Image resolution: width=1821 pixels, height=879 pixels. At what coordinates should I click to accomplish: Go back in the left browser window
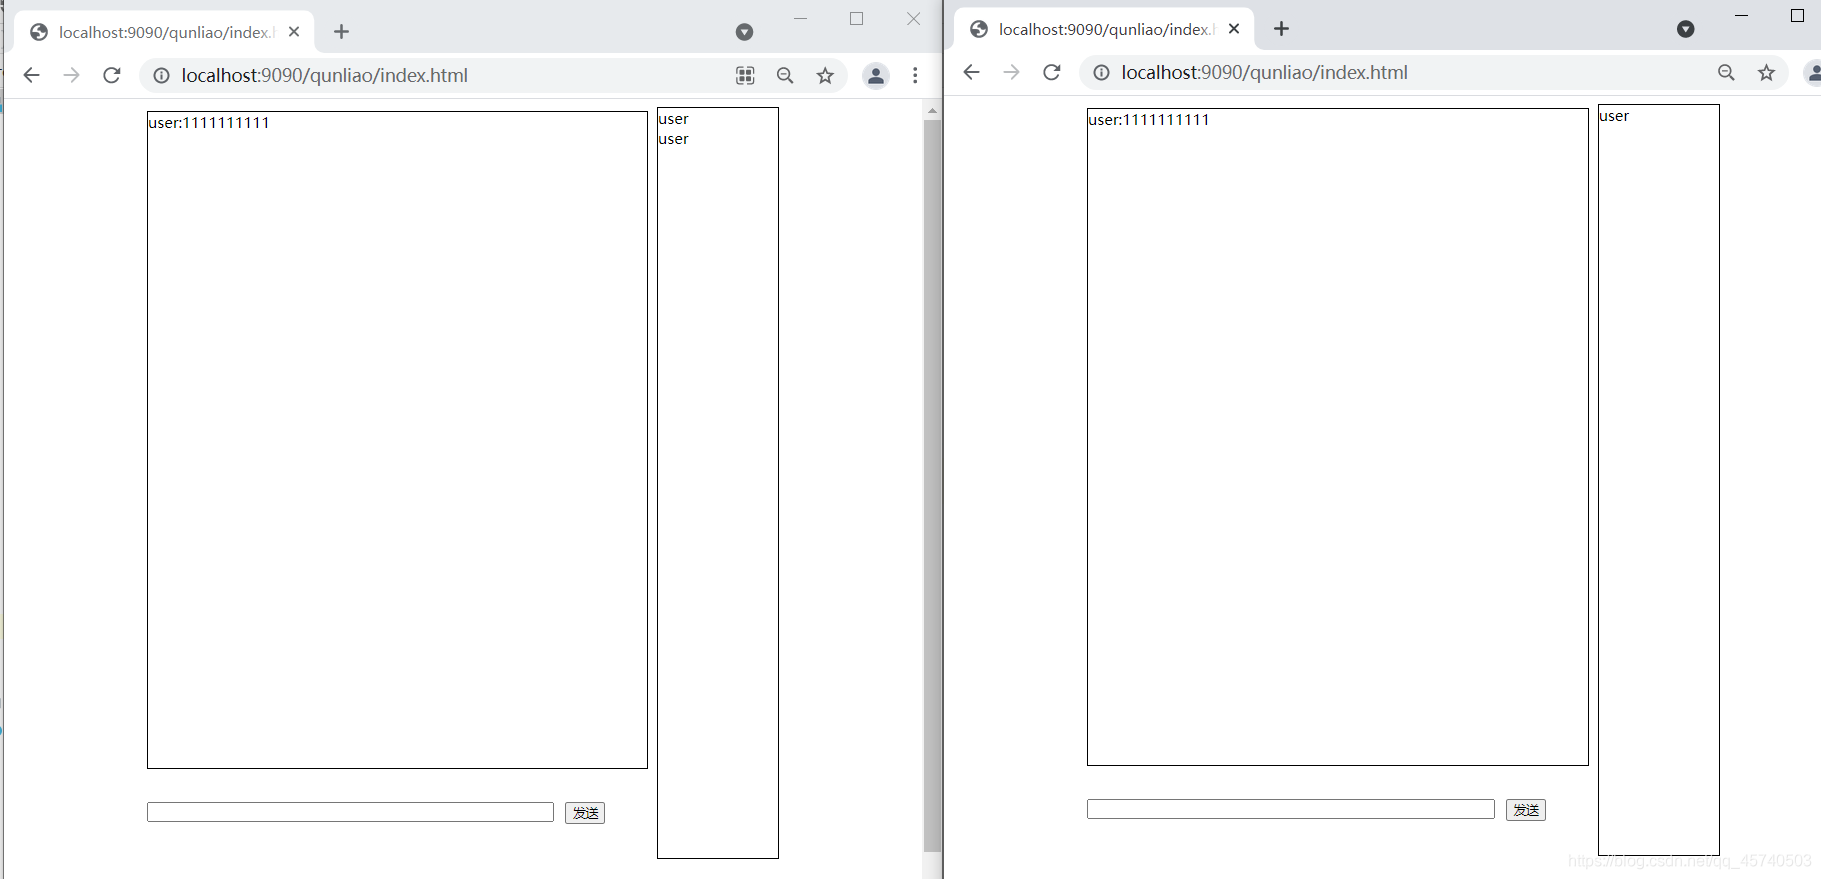coord(31,75)
